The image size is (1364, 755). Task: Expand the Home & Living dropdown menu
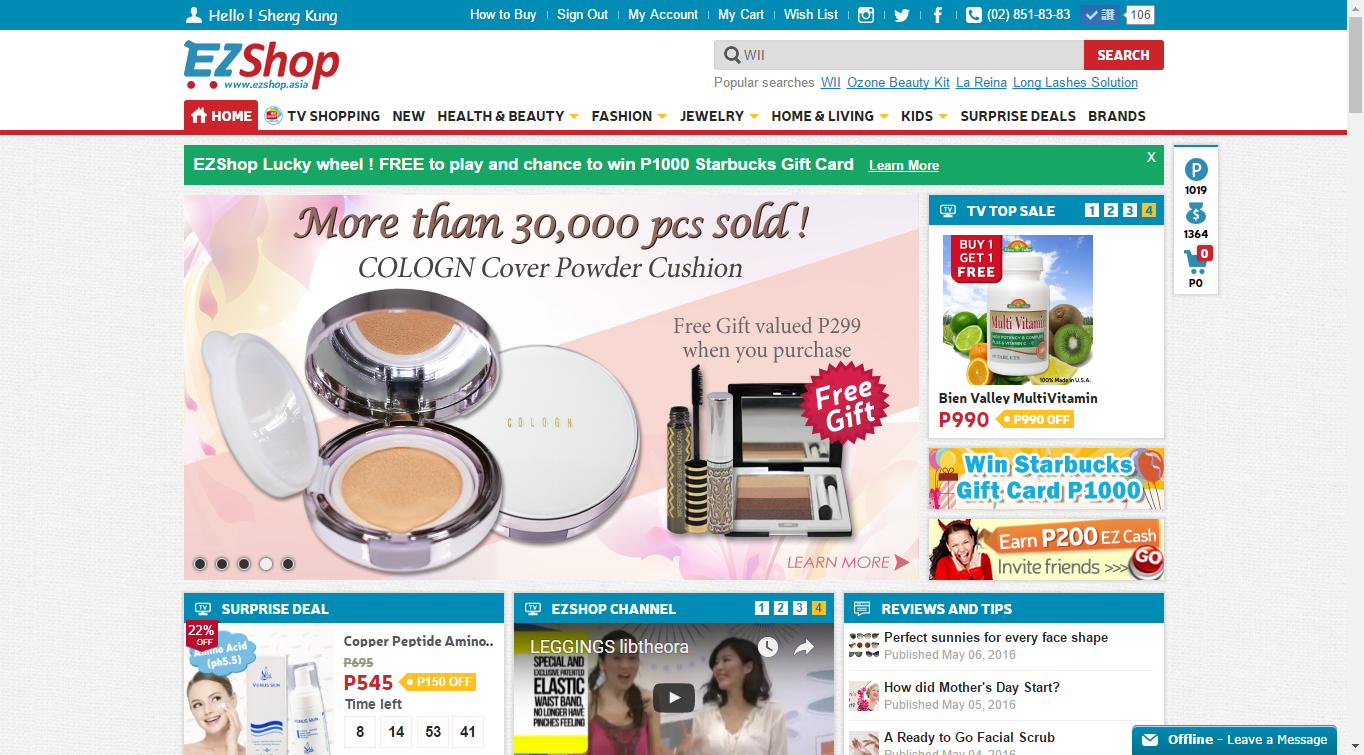click(830, 116)
